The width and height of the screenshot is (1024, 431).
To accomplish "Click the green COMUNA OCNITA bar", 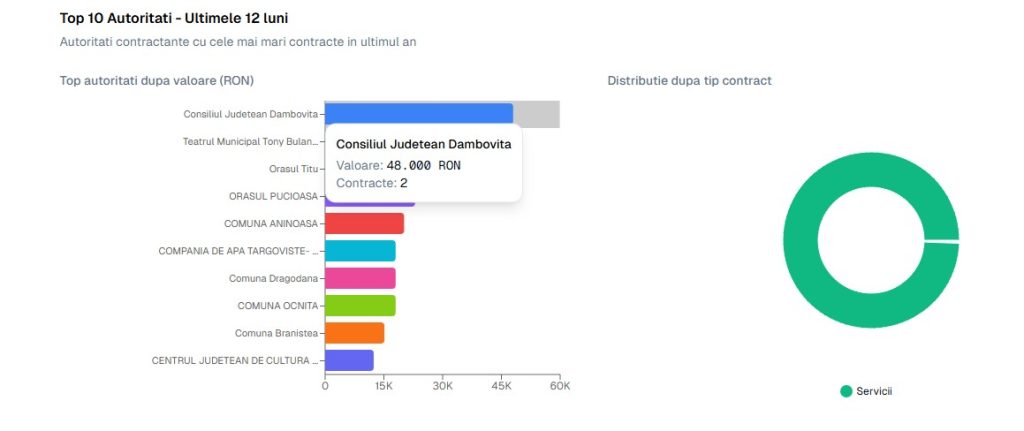I will tap(360, 305).
